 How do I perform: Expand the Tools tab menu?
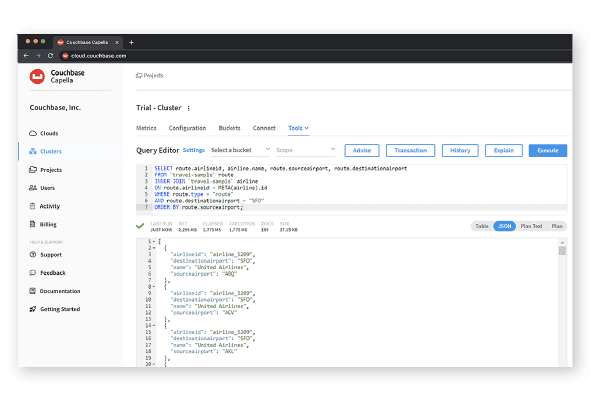click(x=298, y=128)
